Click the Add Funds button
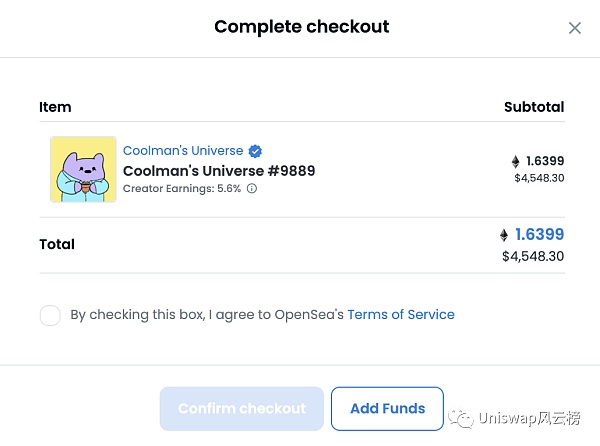This screenshot has width=600, height=446. [x=387, y=409]
